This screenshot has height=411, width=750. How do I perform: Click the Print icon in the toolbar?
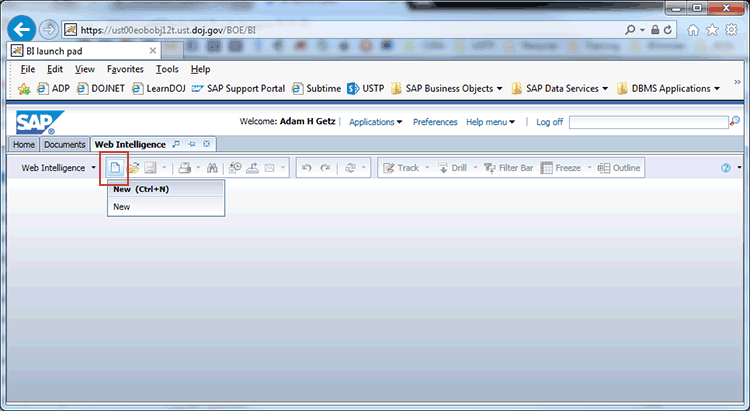185,168
